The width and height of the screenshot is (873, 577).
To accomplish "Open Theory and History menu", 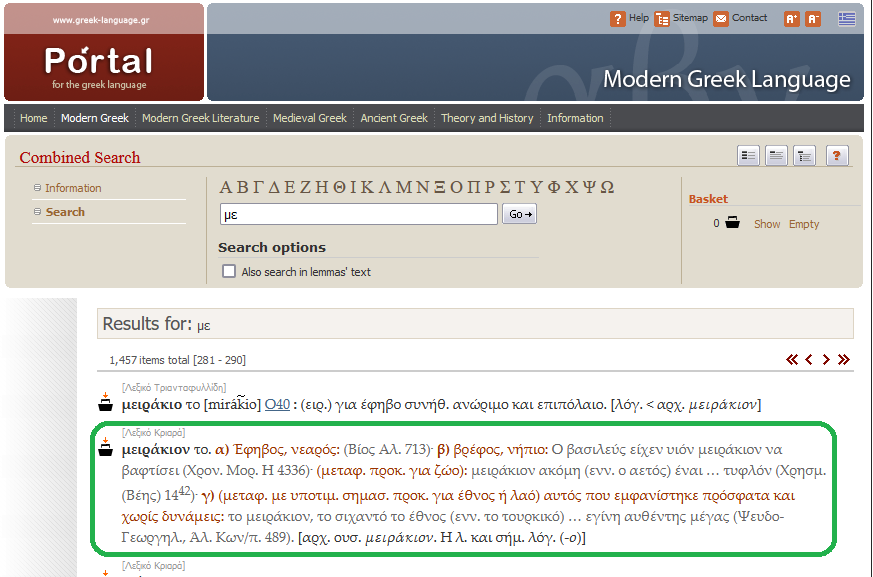I will pos(487,118).
